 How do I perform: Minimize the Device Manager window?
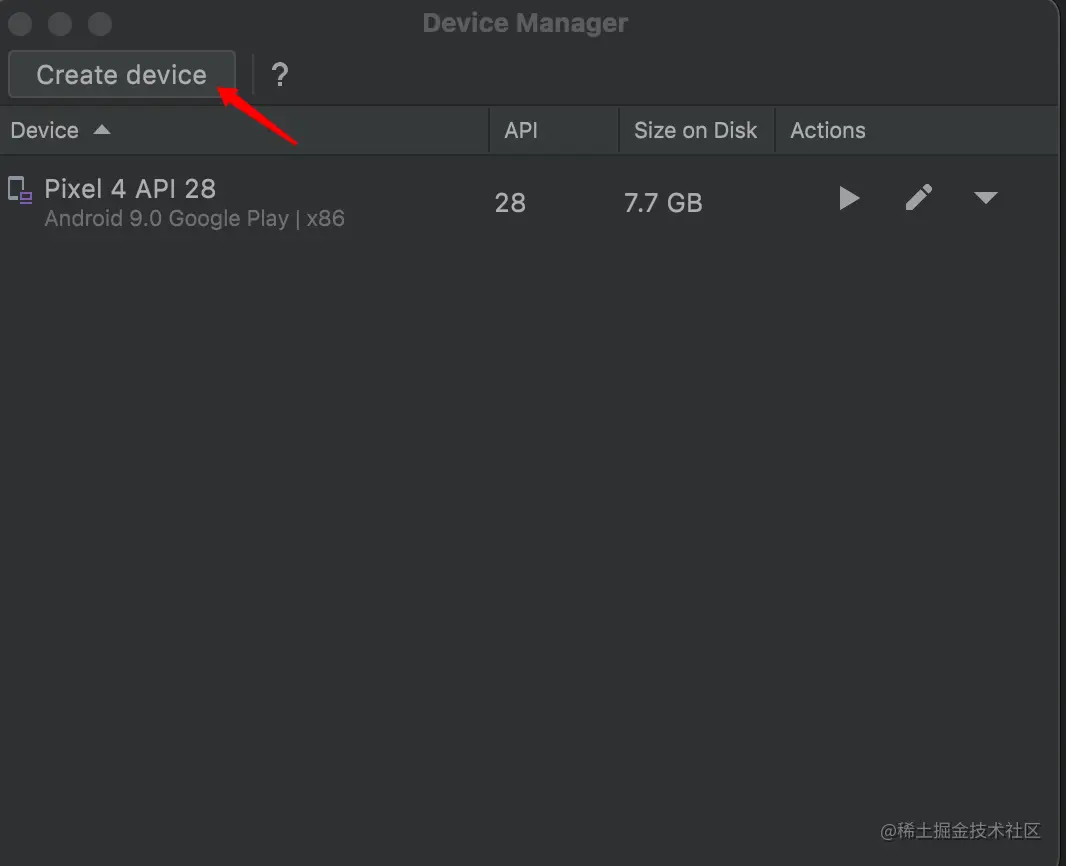tap(59, 23)
